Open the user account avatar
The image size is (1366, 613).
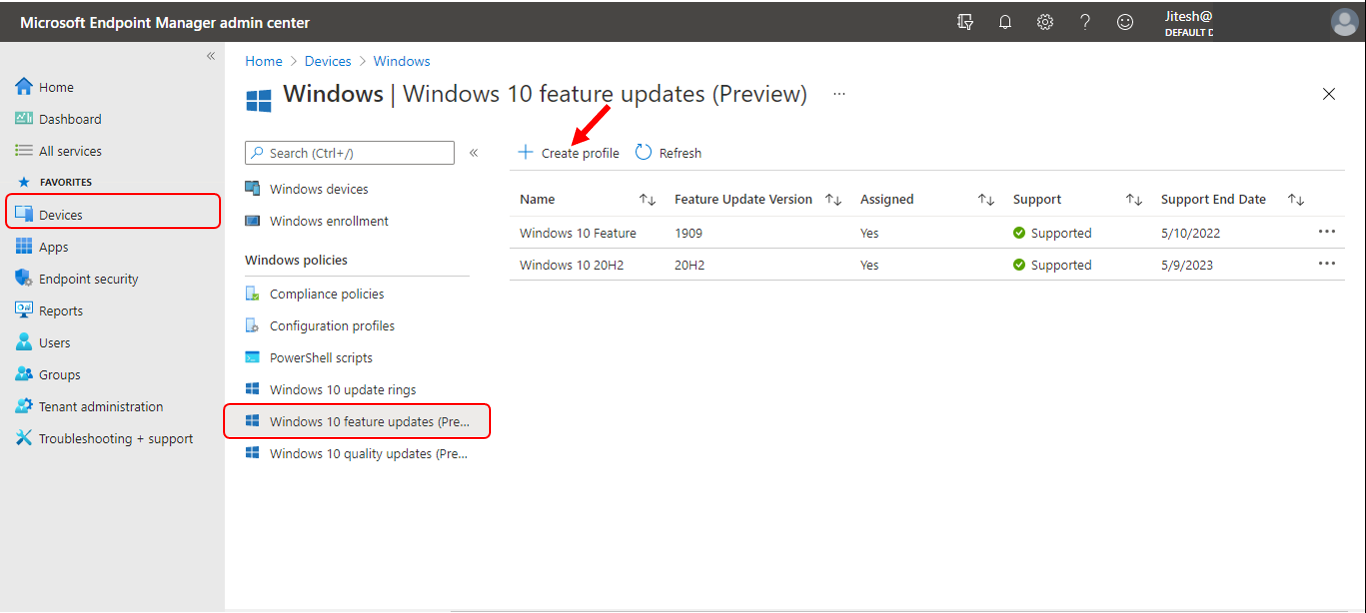1344,22
